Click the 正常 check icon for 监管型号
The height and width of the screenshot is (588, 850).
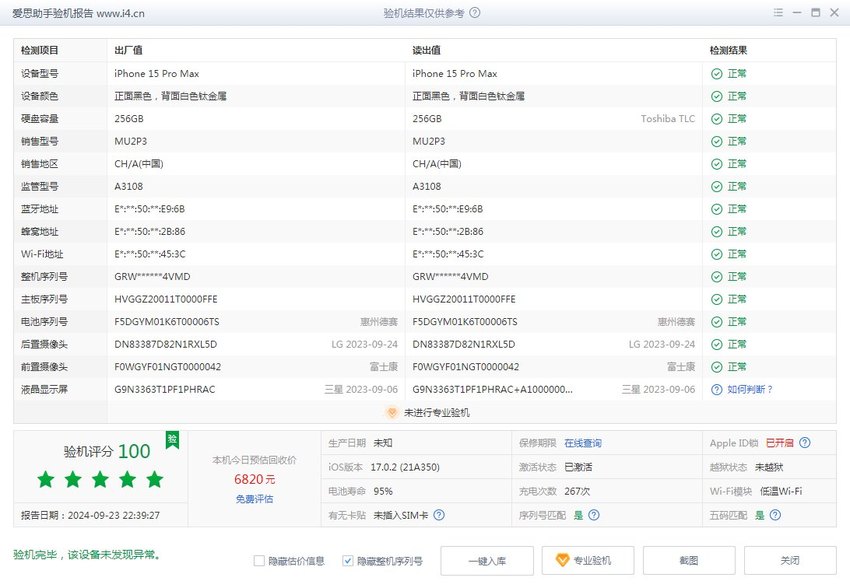717,186
